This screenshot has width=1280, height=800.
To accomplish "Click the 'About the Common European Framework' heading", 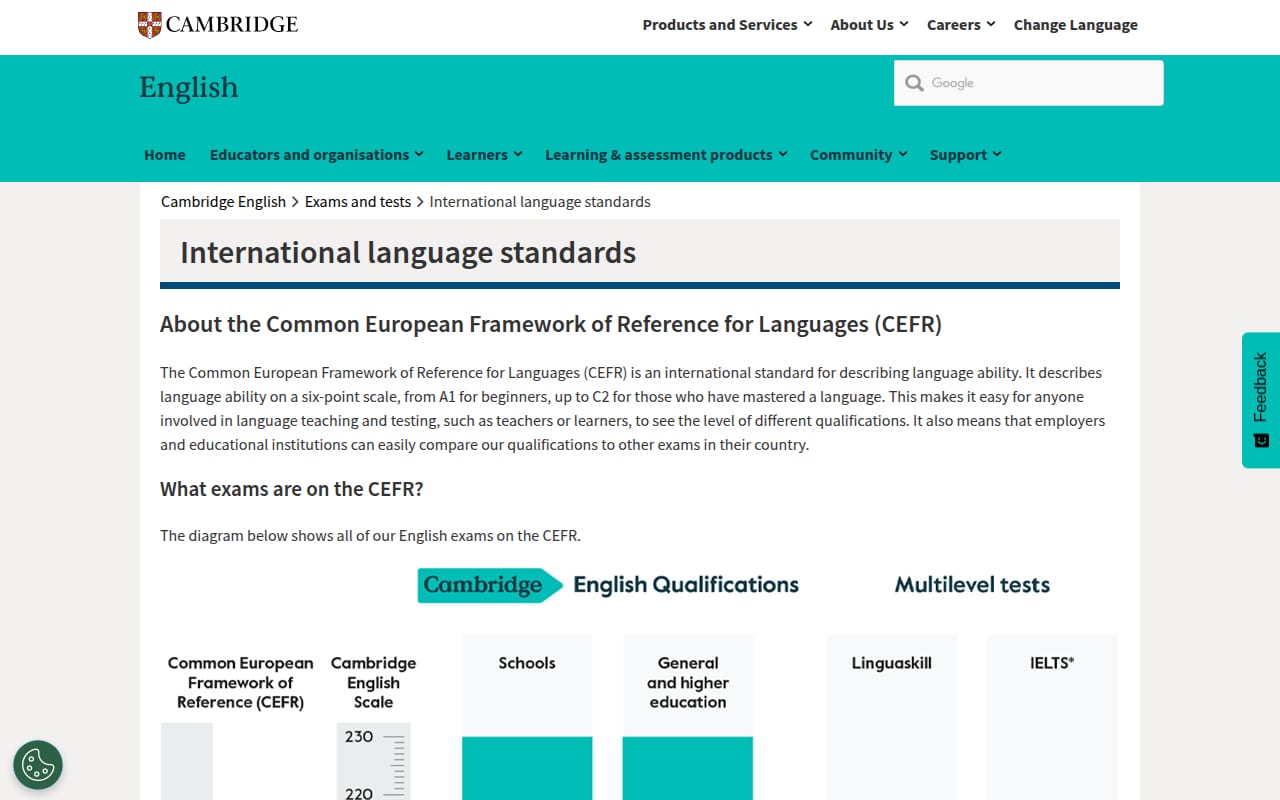I will tap(551, 324).
